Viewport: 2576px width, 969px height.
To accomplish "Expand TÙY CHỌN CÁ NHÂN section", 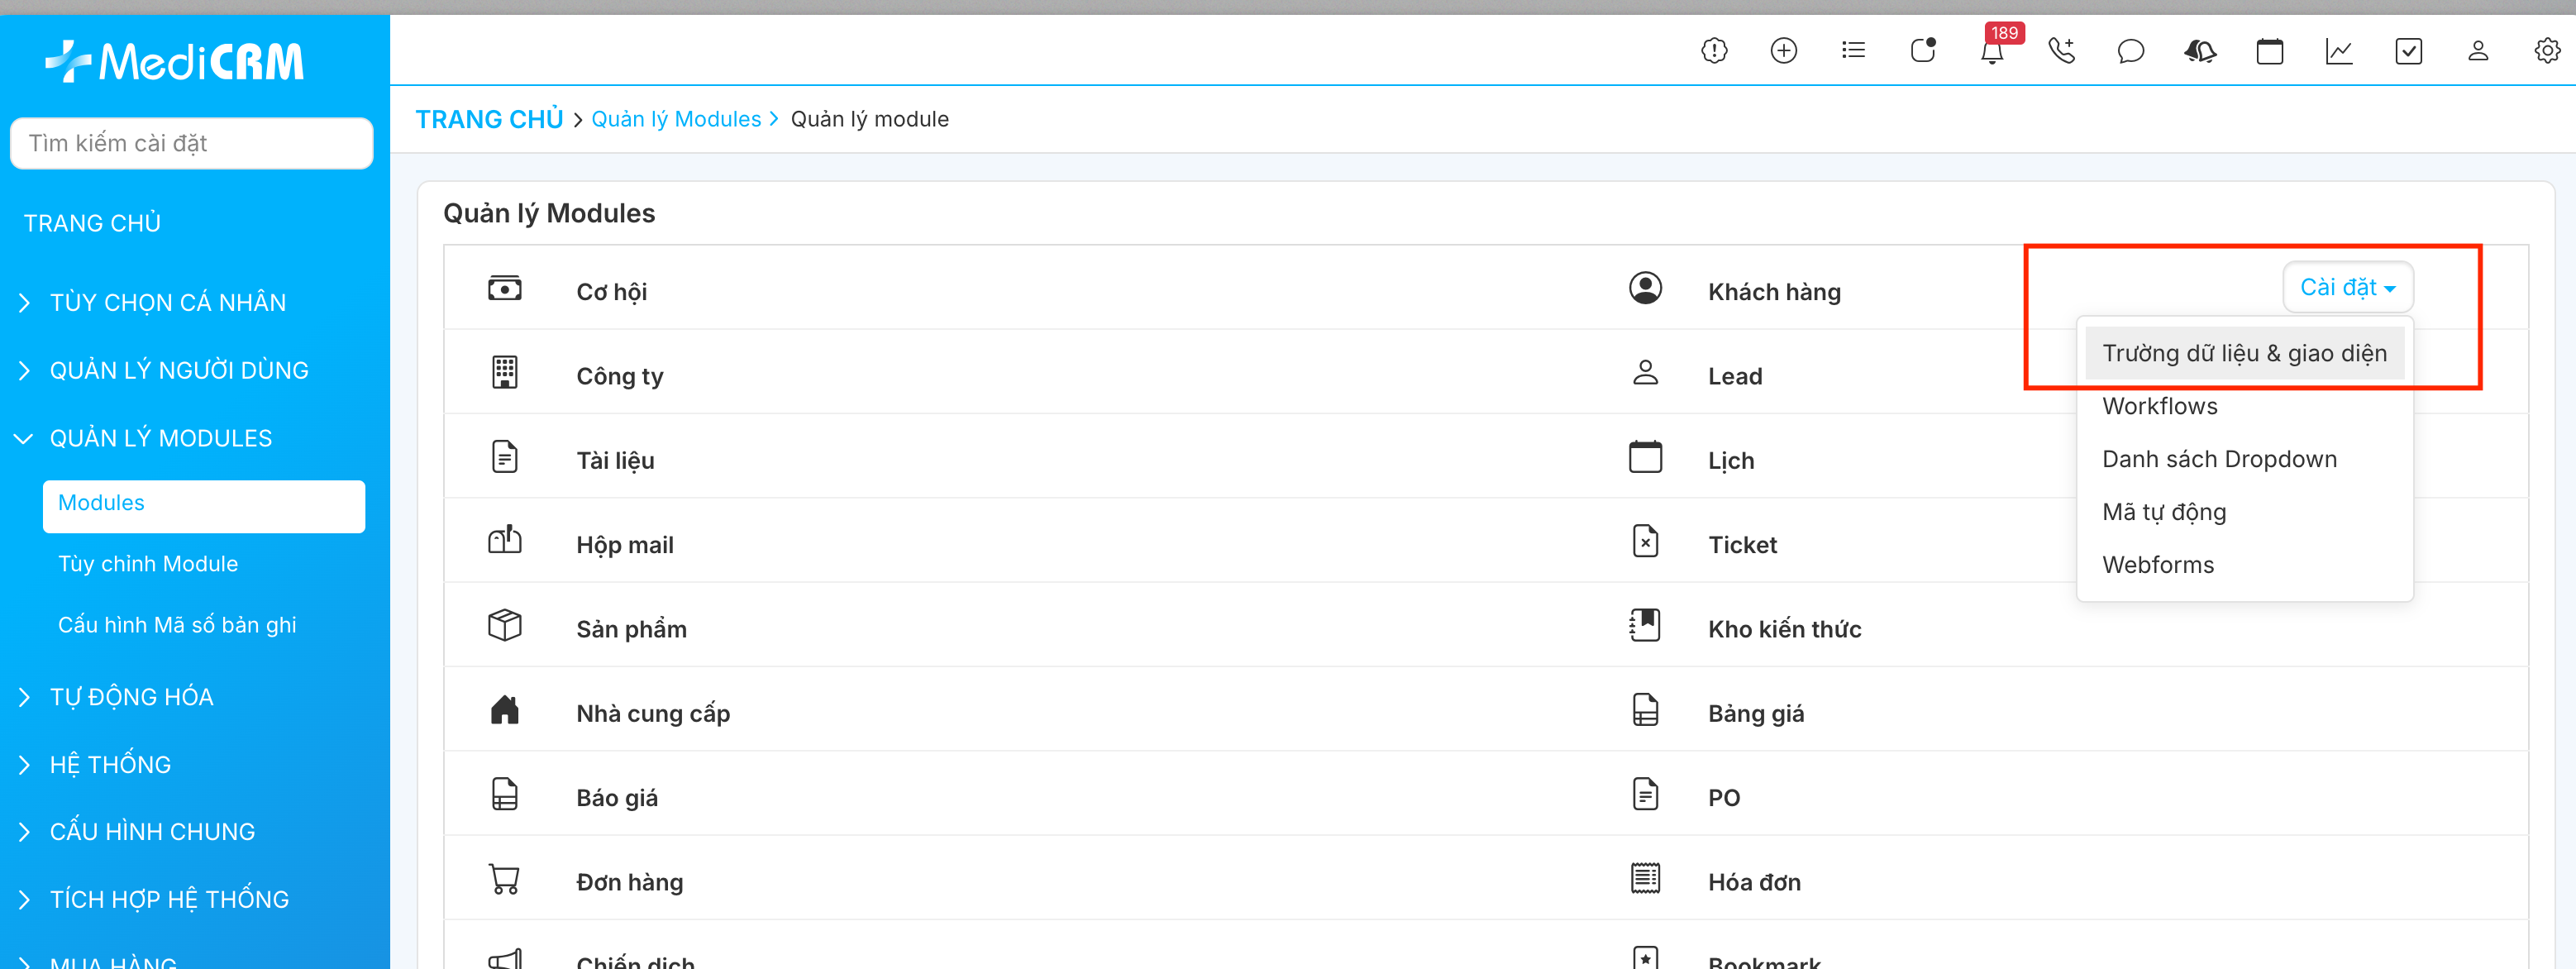I will pos(167,303).
